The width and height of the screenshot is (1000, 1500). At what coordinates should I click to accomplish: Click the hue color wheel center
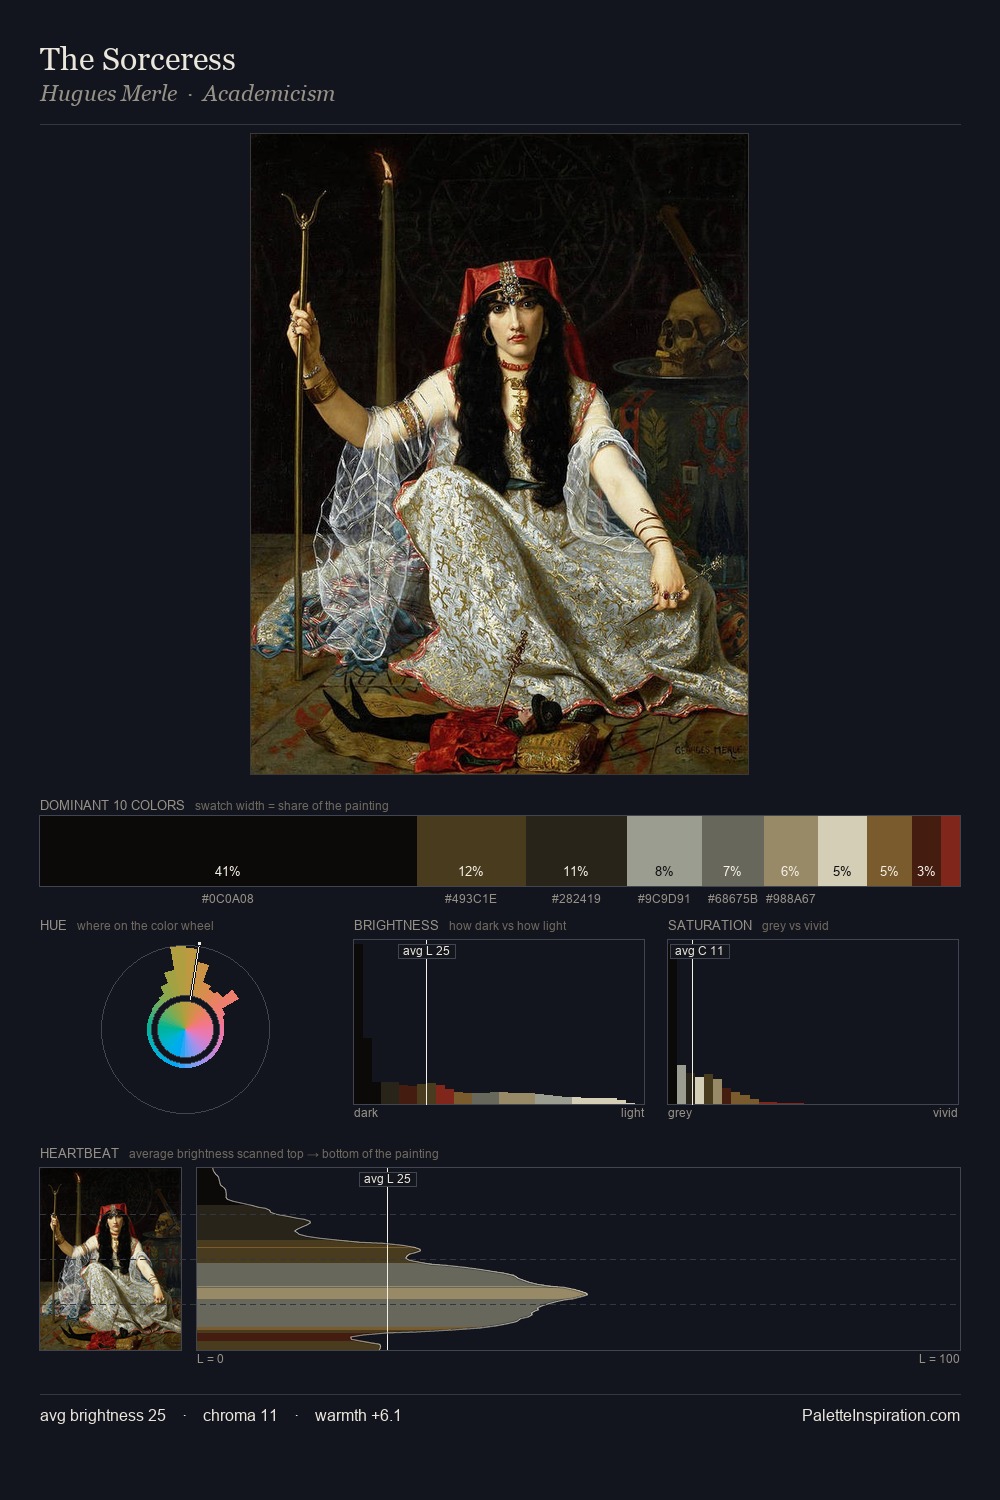[x=185, y=1029]
